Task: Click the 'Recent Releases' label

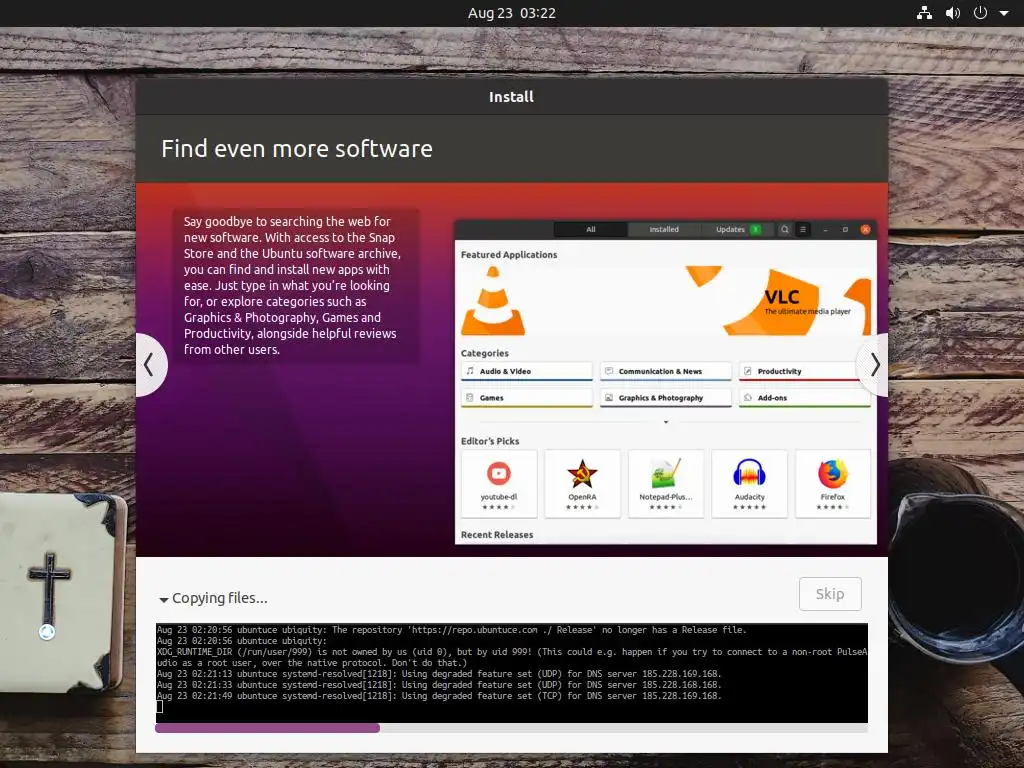Action: click(497, 535)
